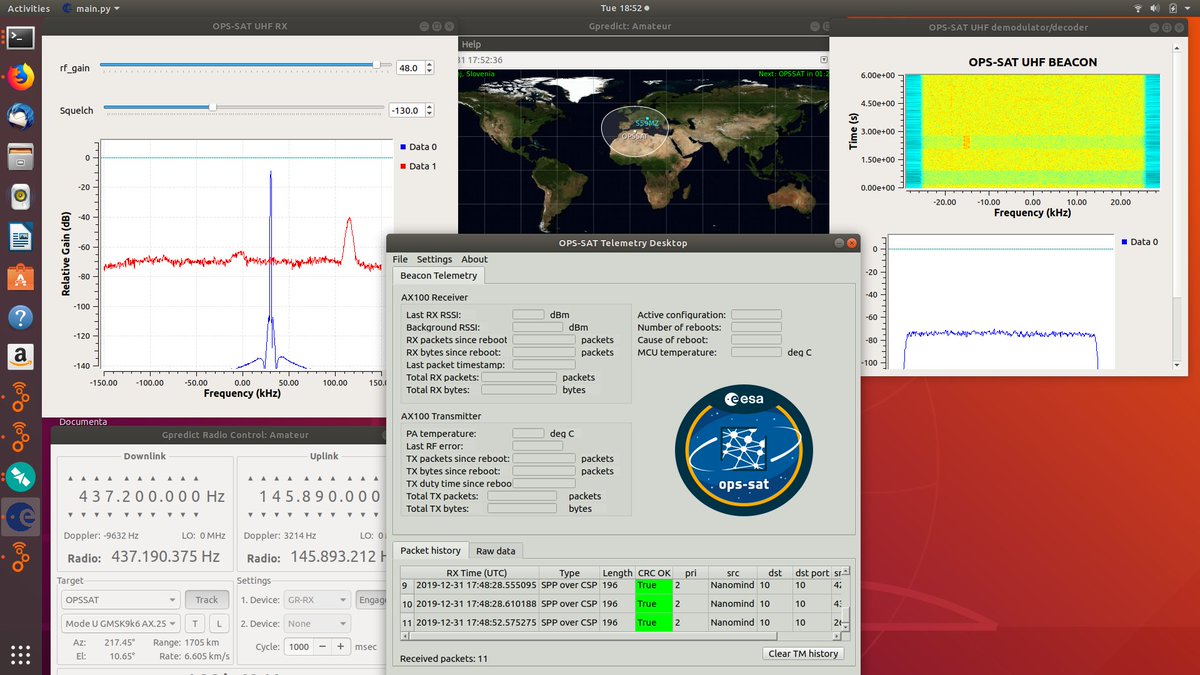1200x675 pixels.
Task: Launch Rhythmbox from the dock
Action: tap(20, 197)
